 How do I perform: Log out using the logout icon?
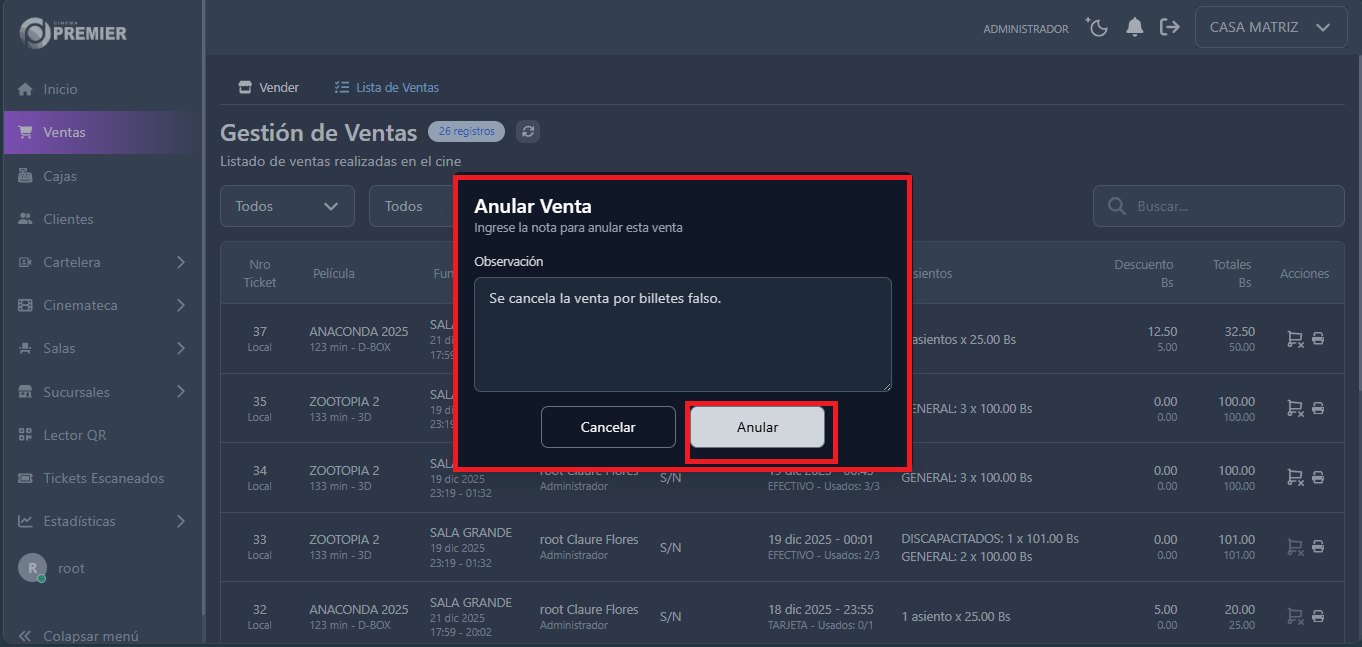[x=1170, y=27]
